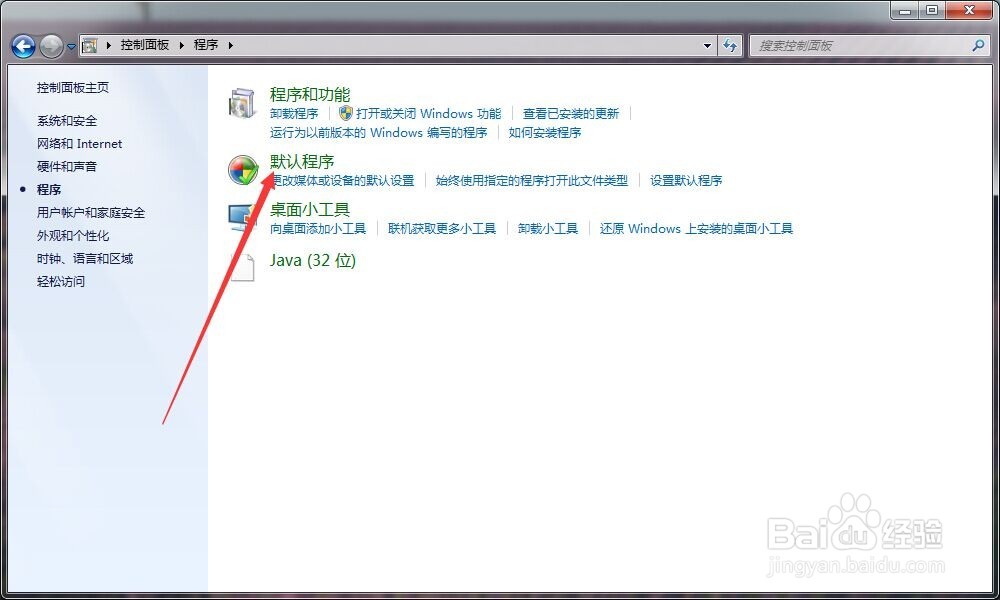Open the address bar history dropdown
The image size is (1000, 600).
pyautogui.click(x=705, y=45)
